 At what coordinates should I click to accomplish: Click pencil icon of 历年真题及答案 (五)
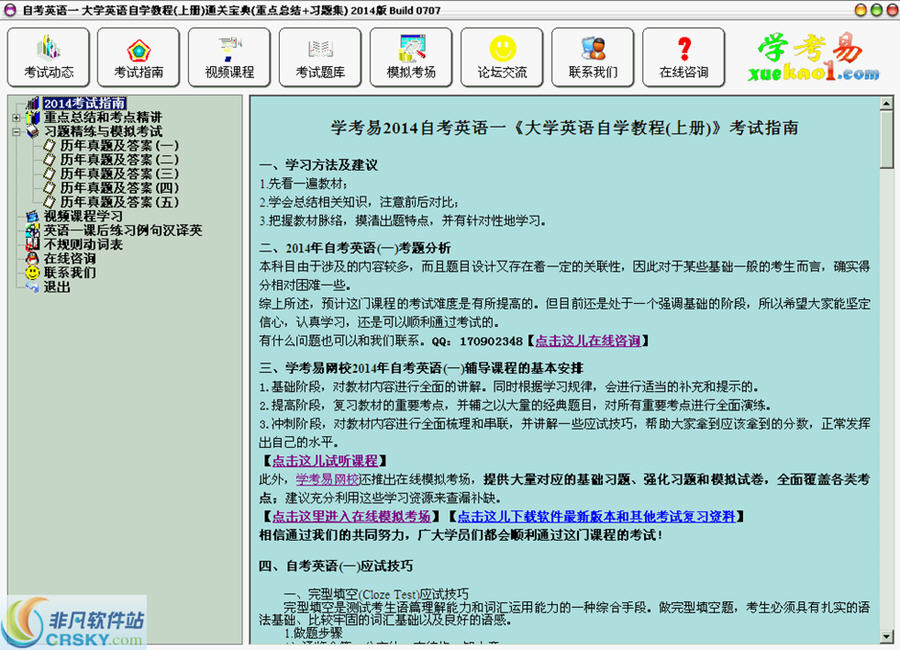tap(50, 202)
